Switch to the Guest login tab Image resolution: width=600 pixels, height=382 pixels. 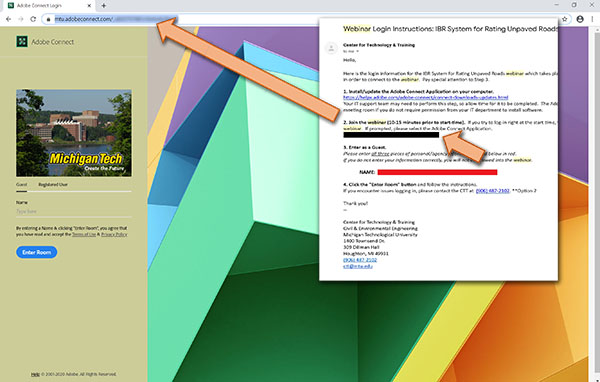21,184
